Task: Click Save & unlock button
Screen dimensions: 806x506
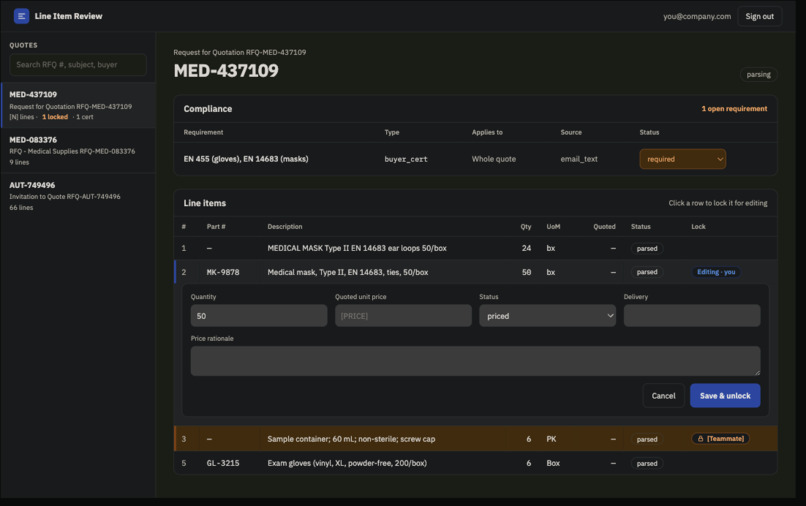Action: point(725,395)
